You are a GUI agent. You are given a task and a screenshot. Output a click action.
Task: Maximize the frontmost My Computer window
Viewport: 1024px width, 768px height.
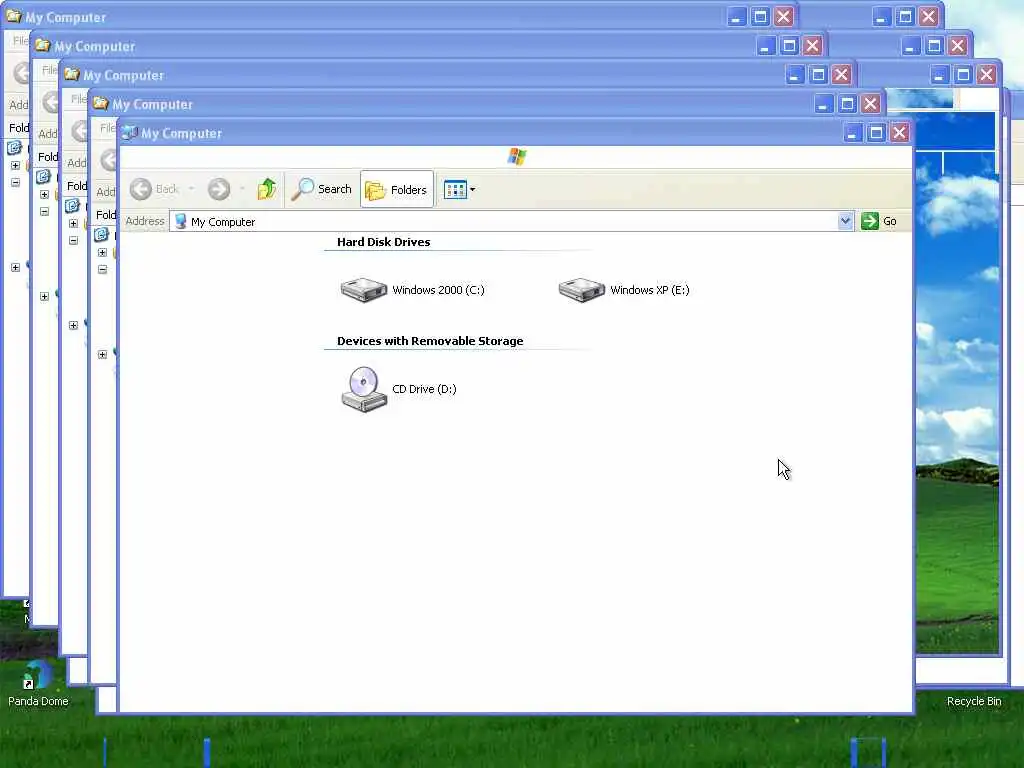coord(876,133)
